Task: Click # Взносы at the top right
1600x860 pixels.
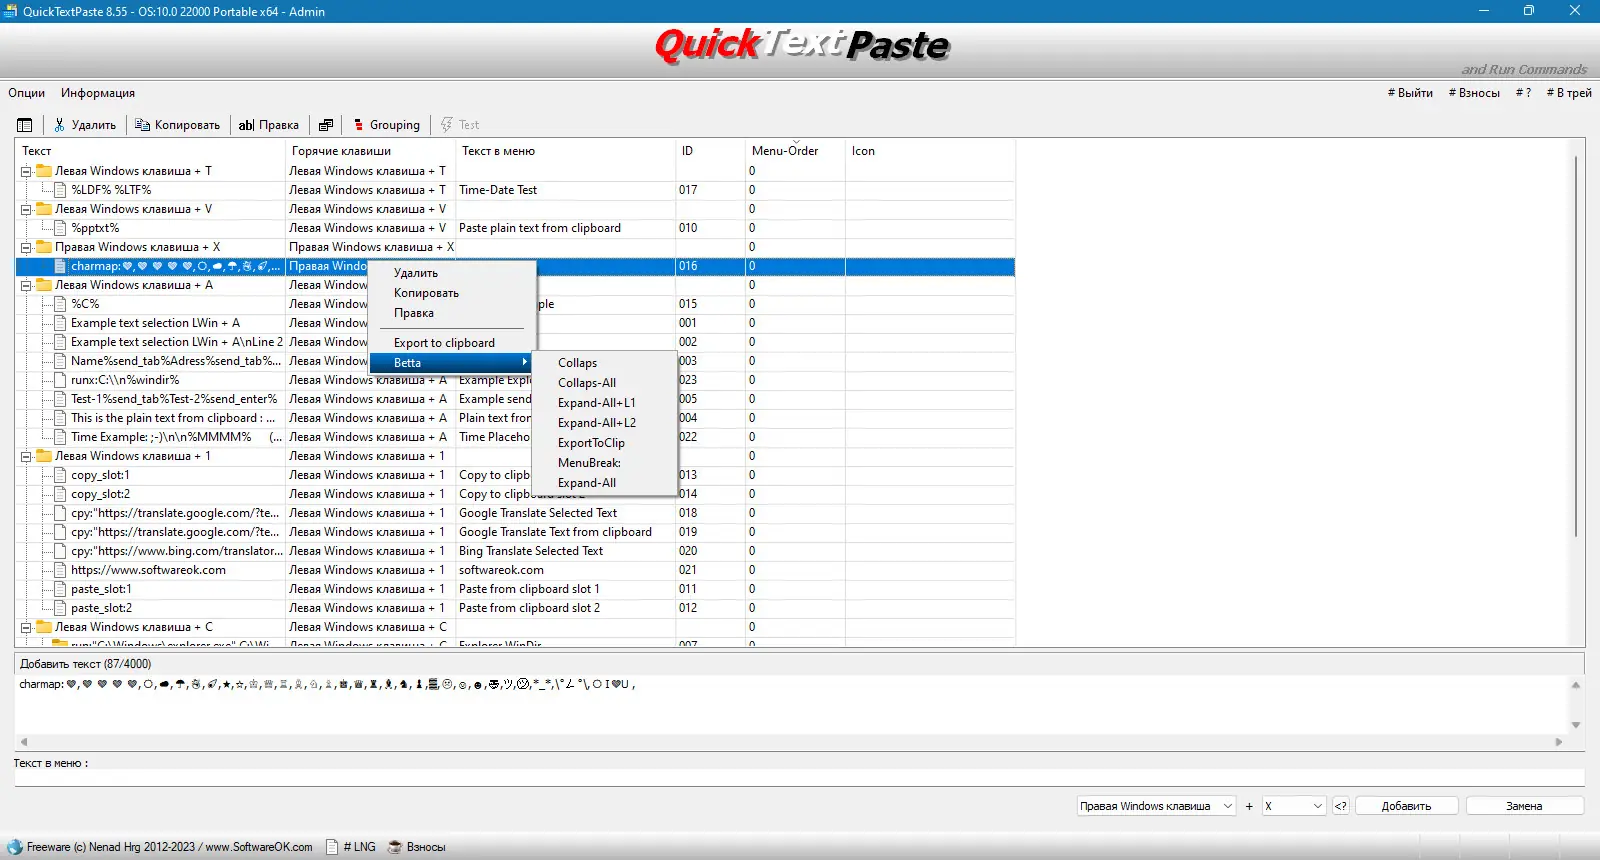Action: 1474,93
